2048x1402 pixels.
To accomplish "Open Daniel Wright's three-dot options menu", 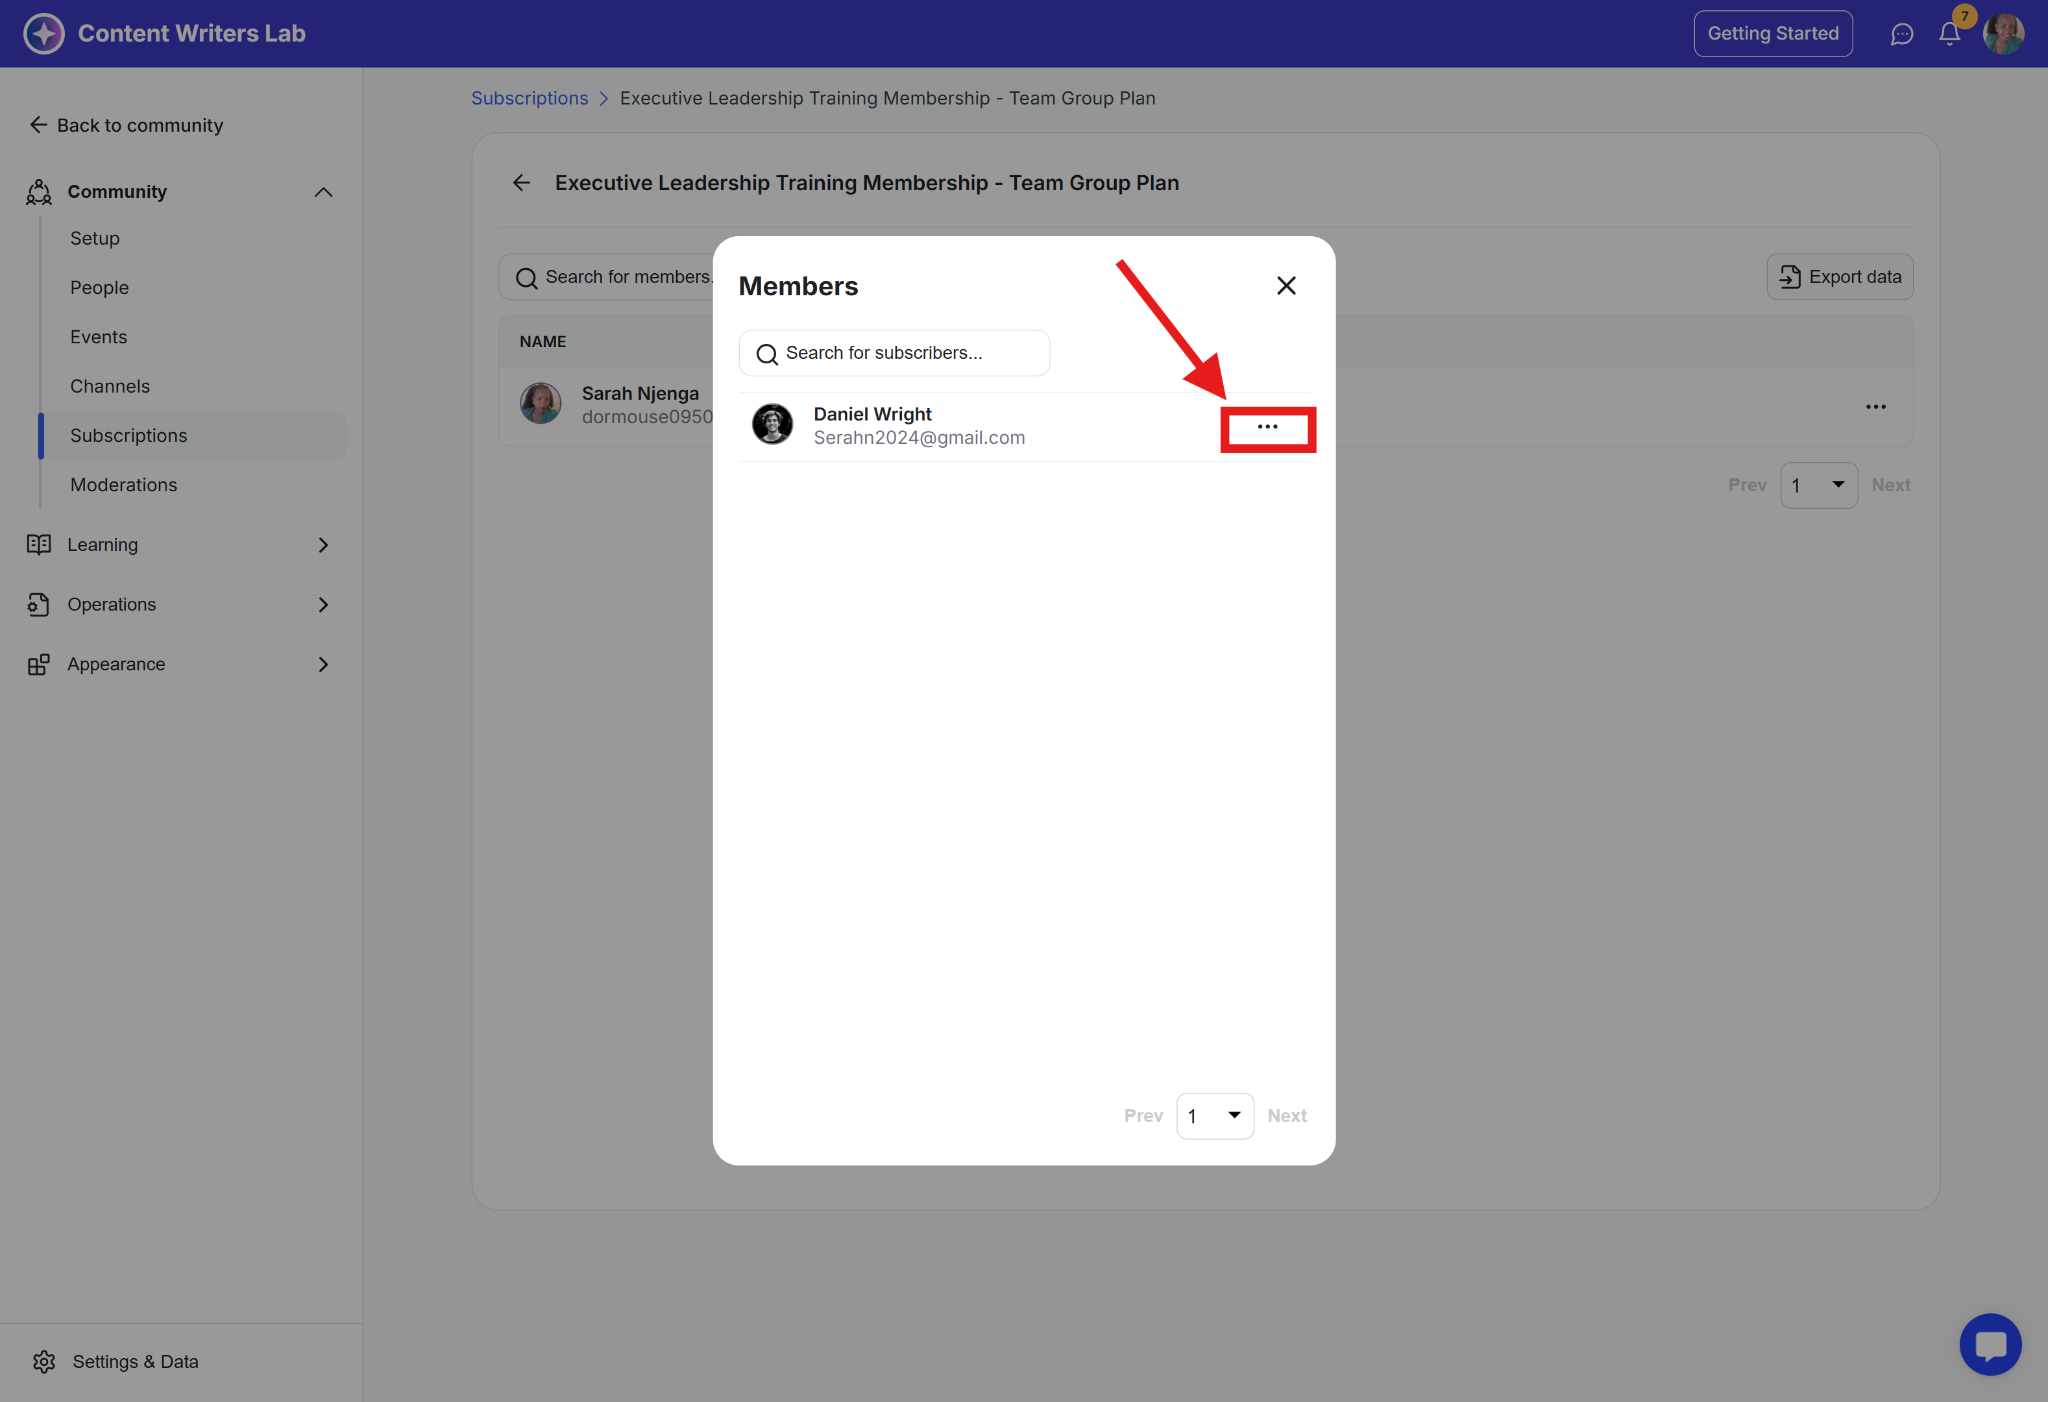I will [x=1267, y=427].
